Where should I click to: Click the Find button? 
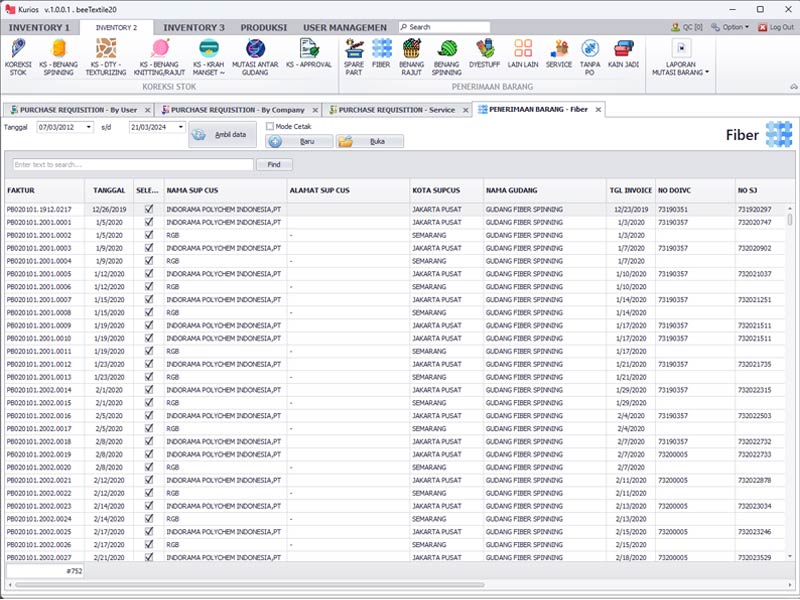274,164
